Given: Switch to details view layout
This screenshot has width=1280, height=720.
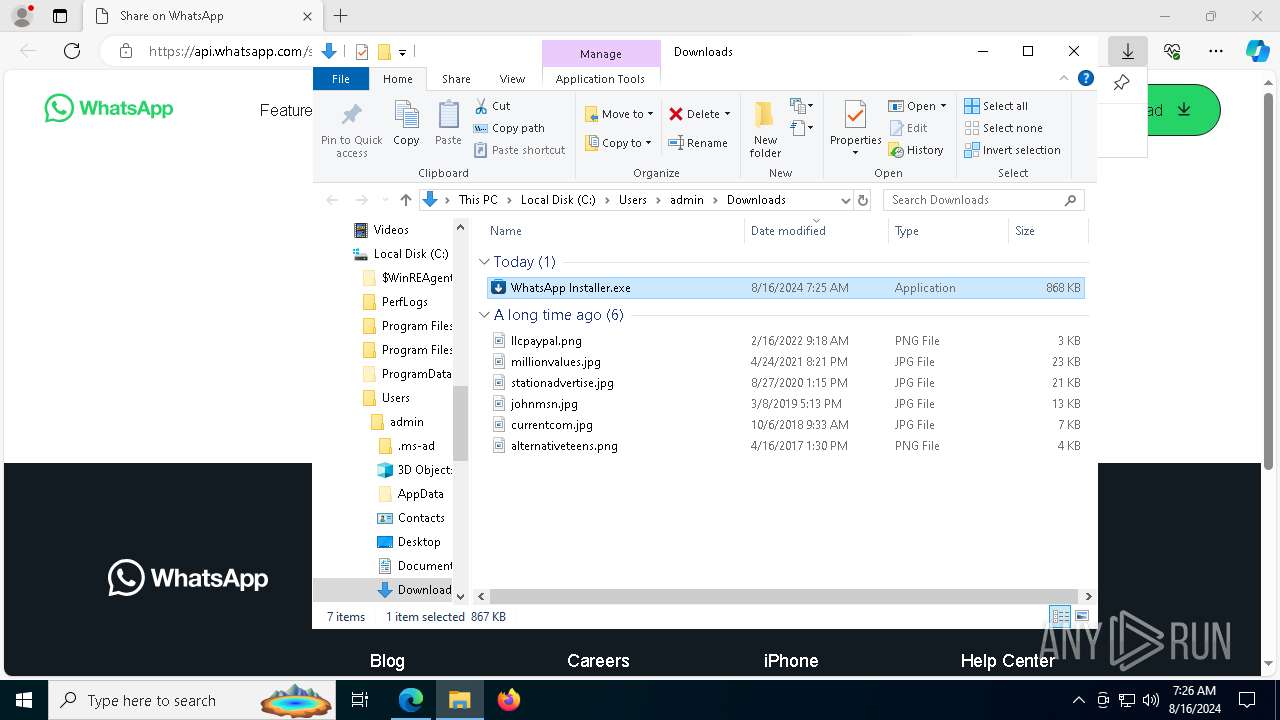Looking at the screenshot, I should pyautogui.click(x=1060, y=617).
